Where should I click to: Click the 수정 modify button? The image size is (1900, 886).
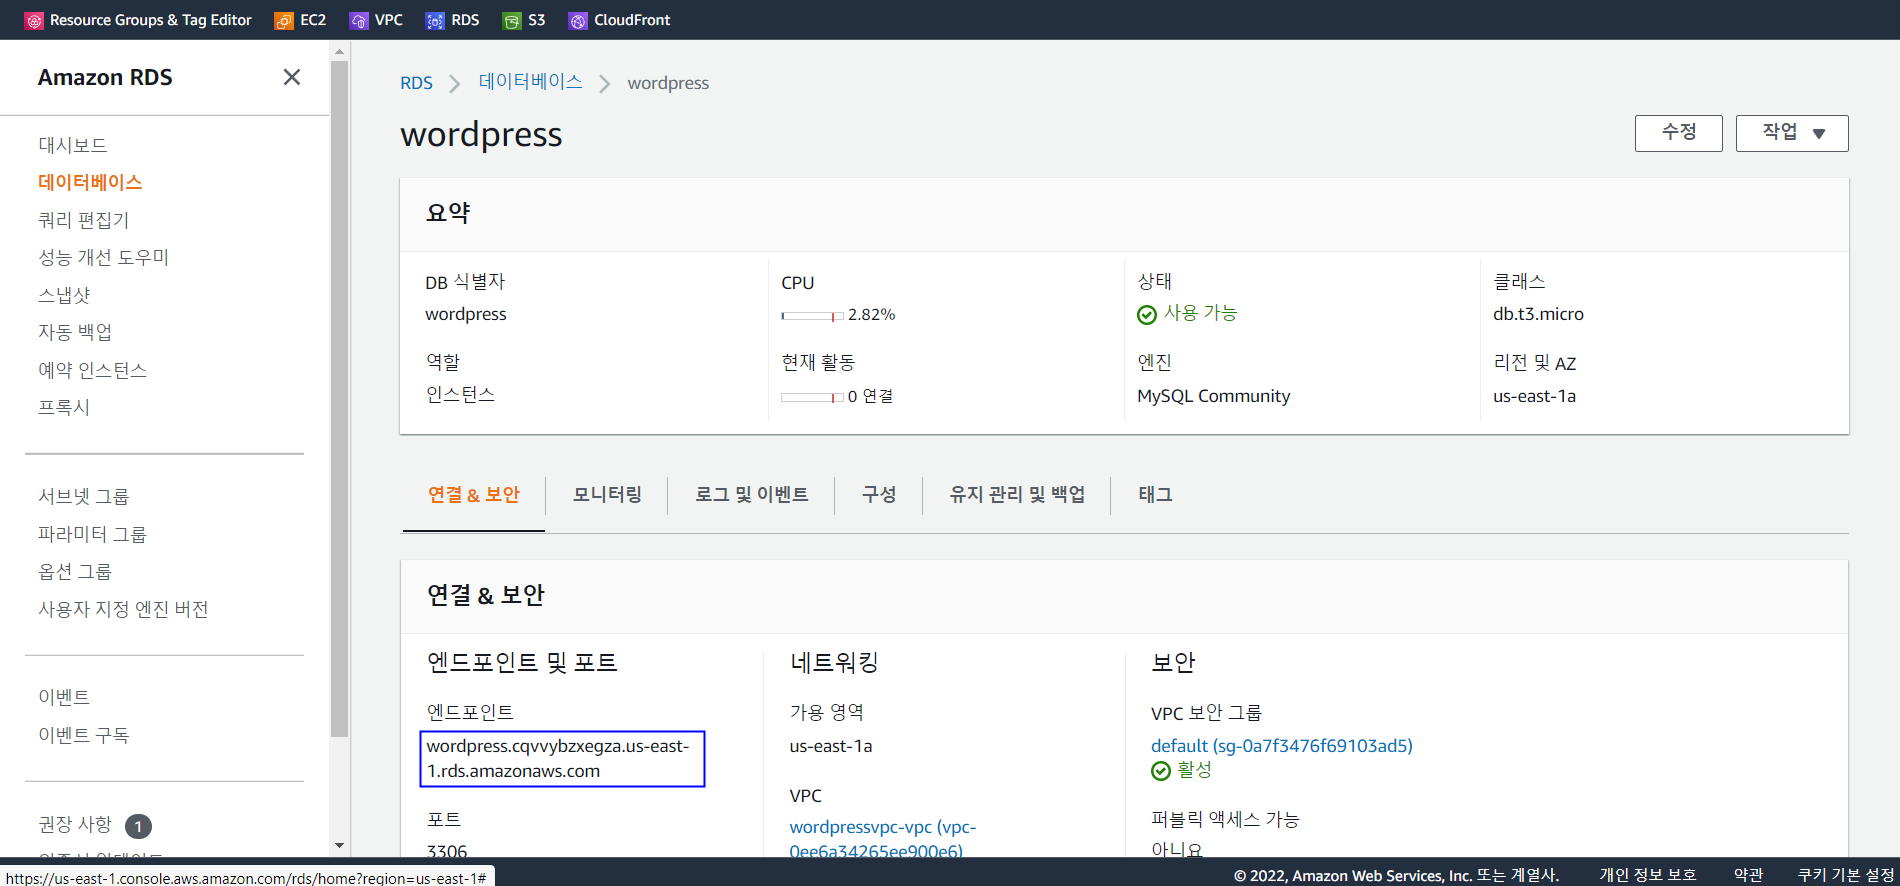tap(1679, 133)
